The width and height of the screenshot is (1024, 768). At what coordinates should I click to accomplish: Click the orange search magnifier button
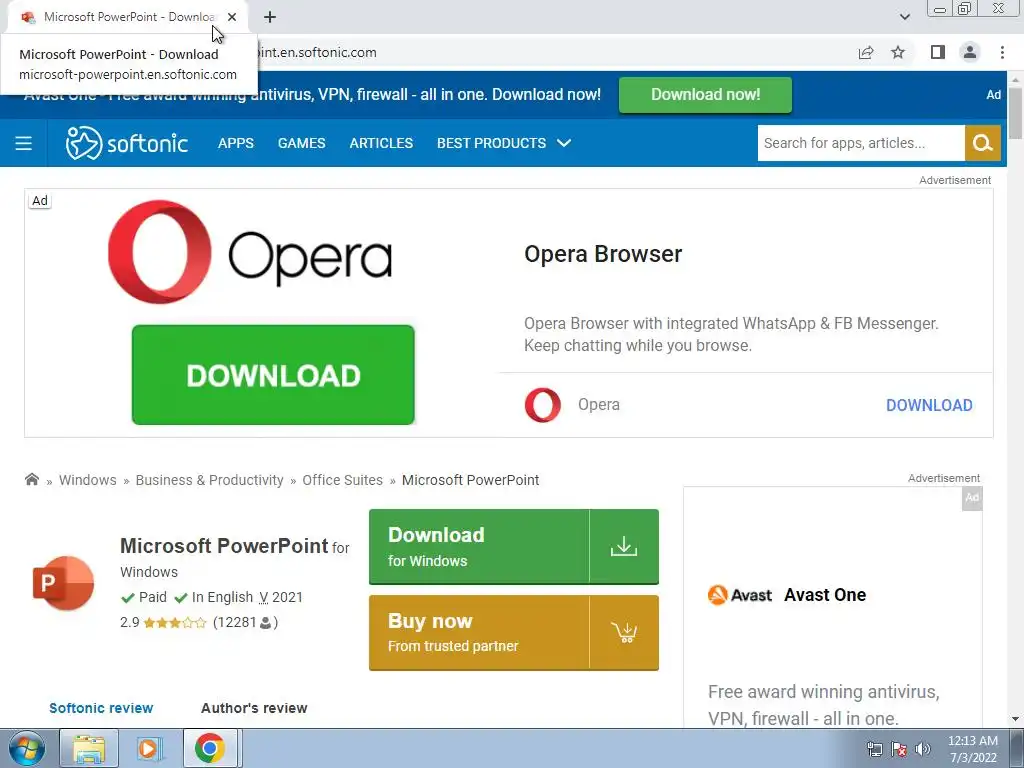click(x=982, y=143)
